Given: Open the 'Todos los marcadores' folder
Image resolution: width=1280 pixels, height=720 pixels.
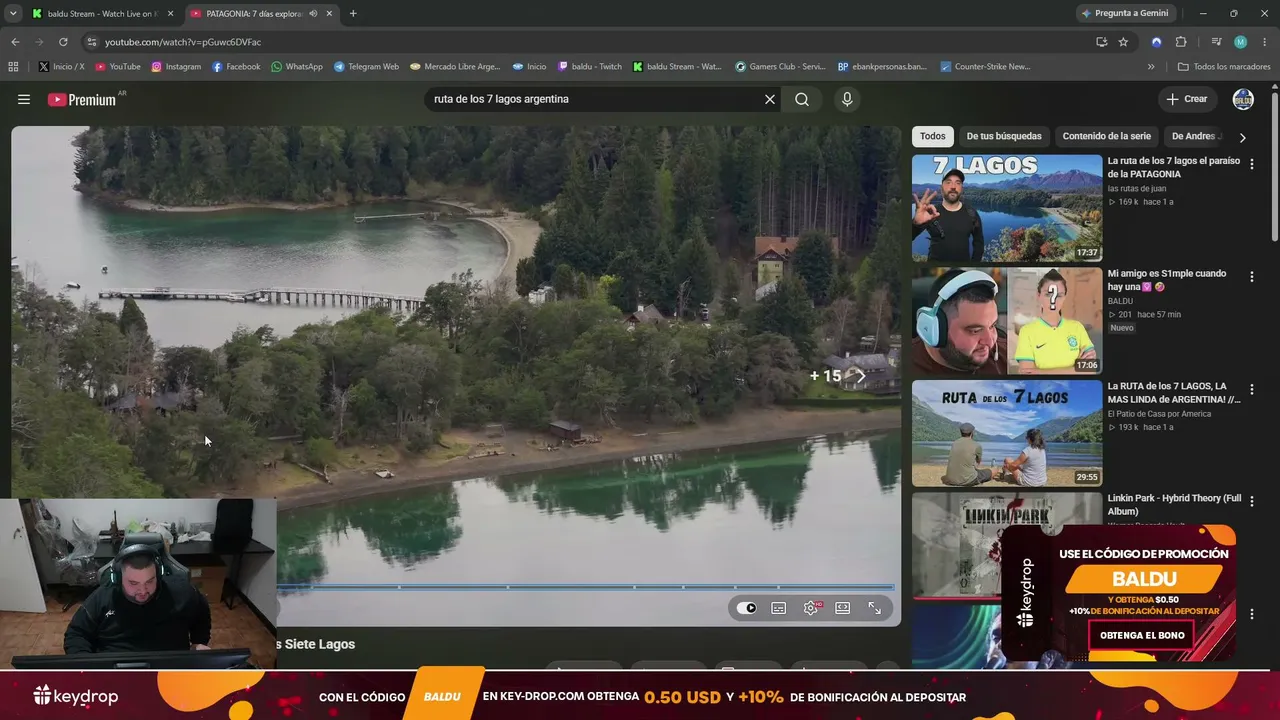Looking at the screenshot, I should click(x=1224, y=67).
